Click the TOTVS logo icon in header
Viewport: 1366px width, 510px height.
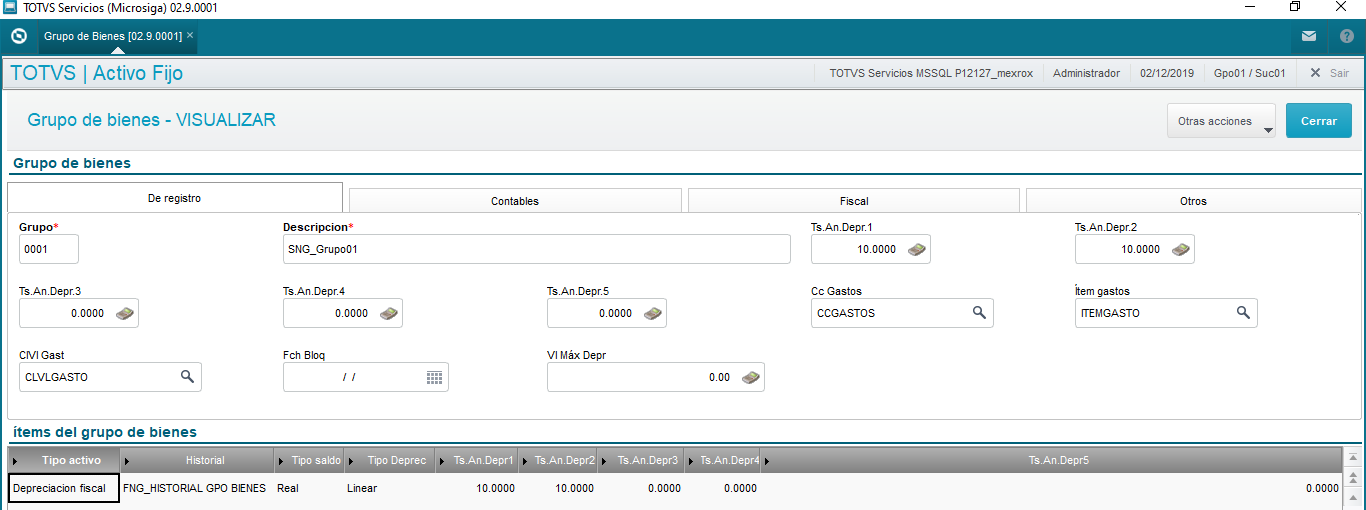(x=18, y=36)
